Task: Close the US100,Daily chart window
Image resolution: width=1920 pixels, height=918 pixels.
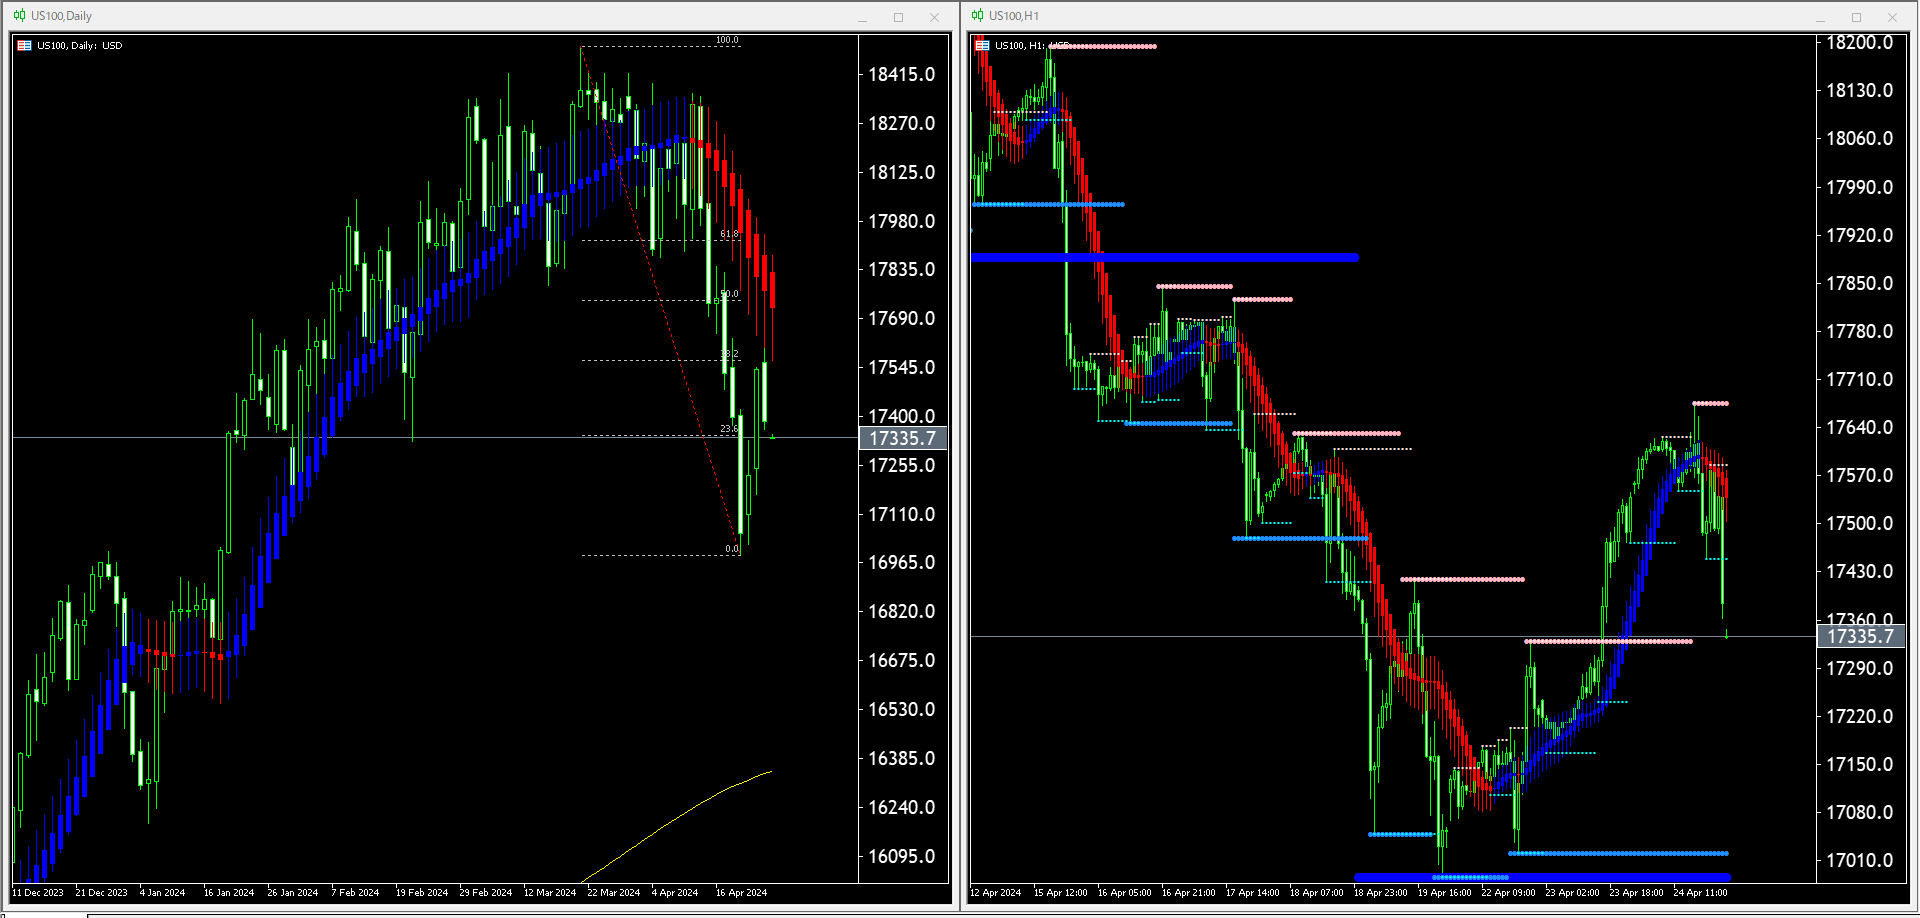Action: (934, 17)
